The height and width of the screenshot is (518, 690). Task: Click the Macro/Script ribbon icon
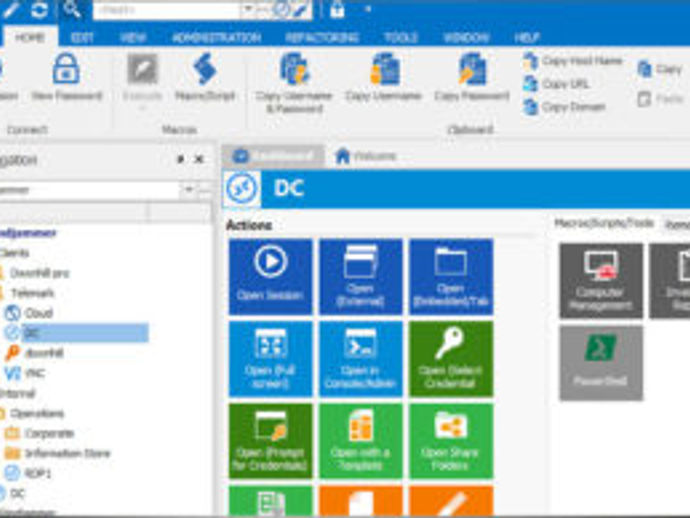coord(205,69)
